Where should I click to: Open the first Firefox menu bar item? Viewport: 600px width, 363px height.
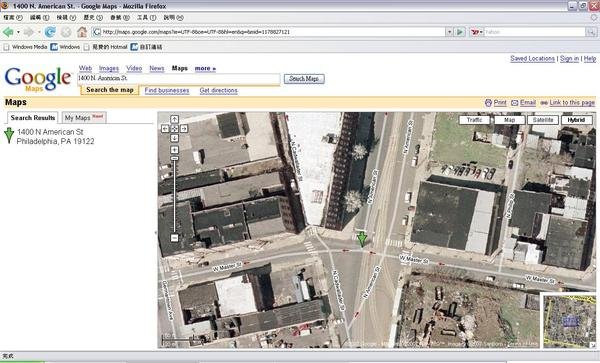click(x=13, y=18)
